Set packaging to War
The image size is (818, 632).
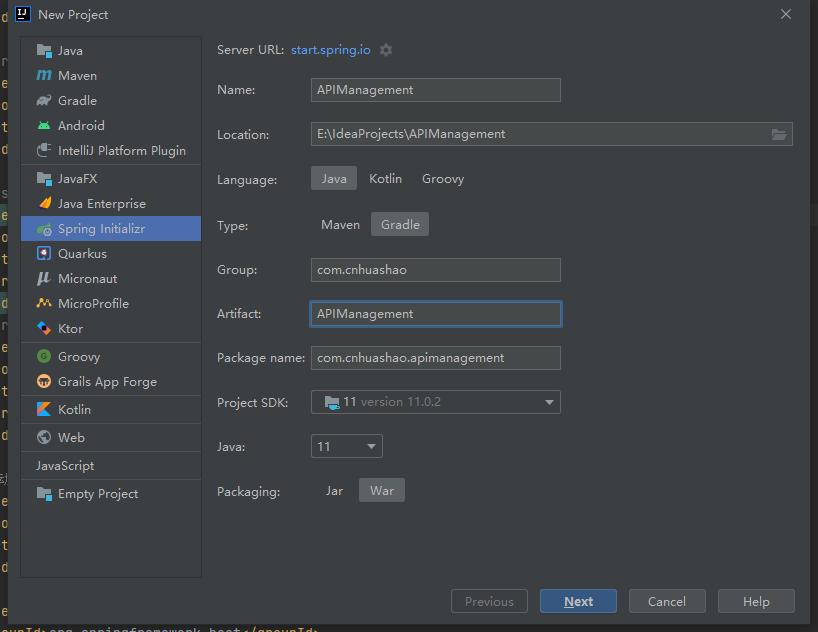(x=382, y=491)
